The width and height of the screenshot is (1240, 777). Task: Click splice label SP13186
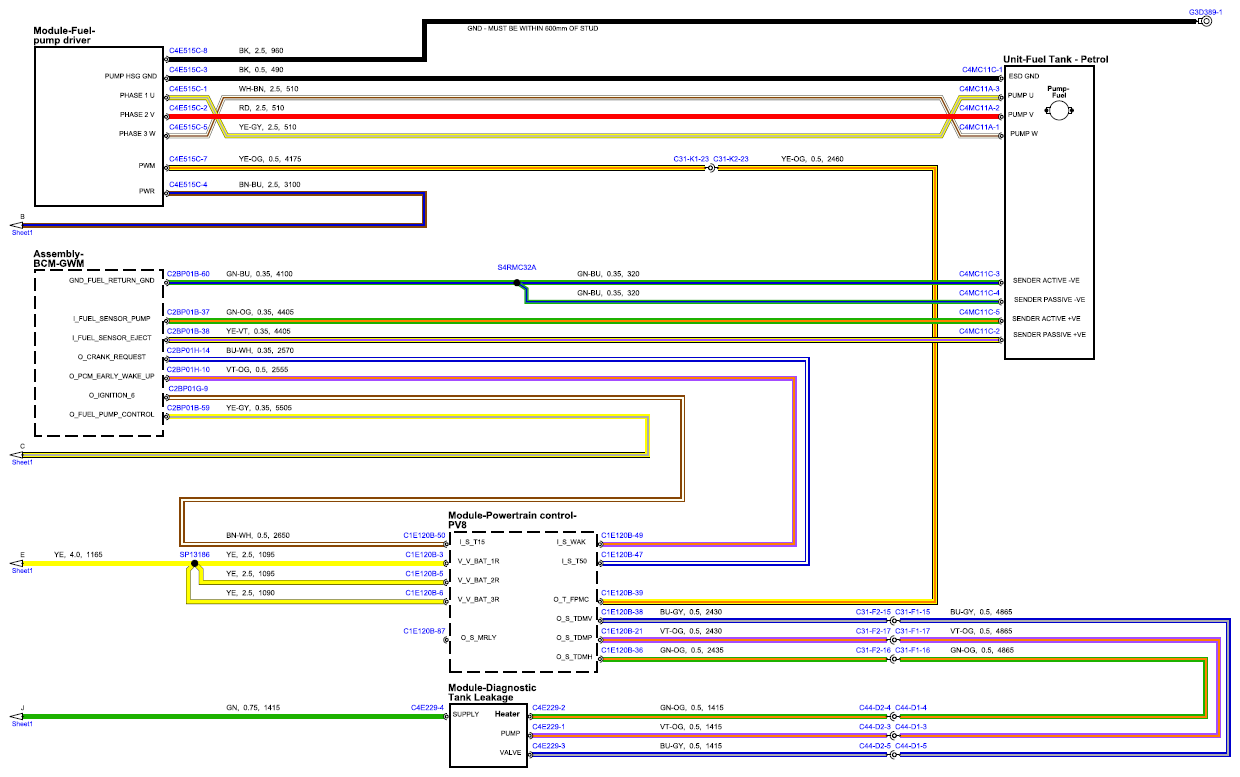195,553
